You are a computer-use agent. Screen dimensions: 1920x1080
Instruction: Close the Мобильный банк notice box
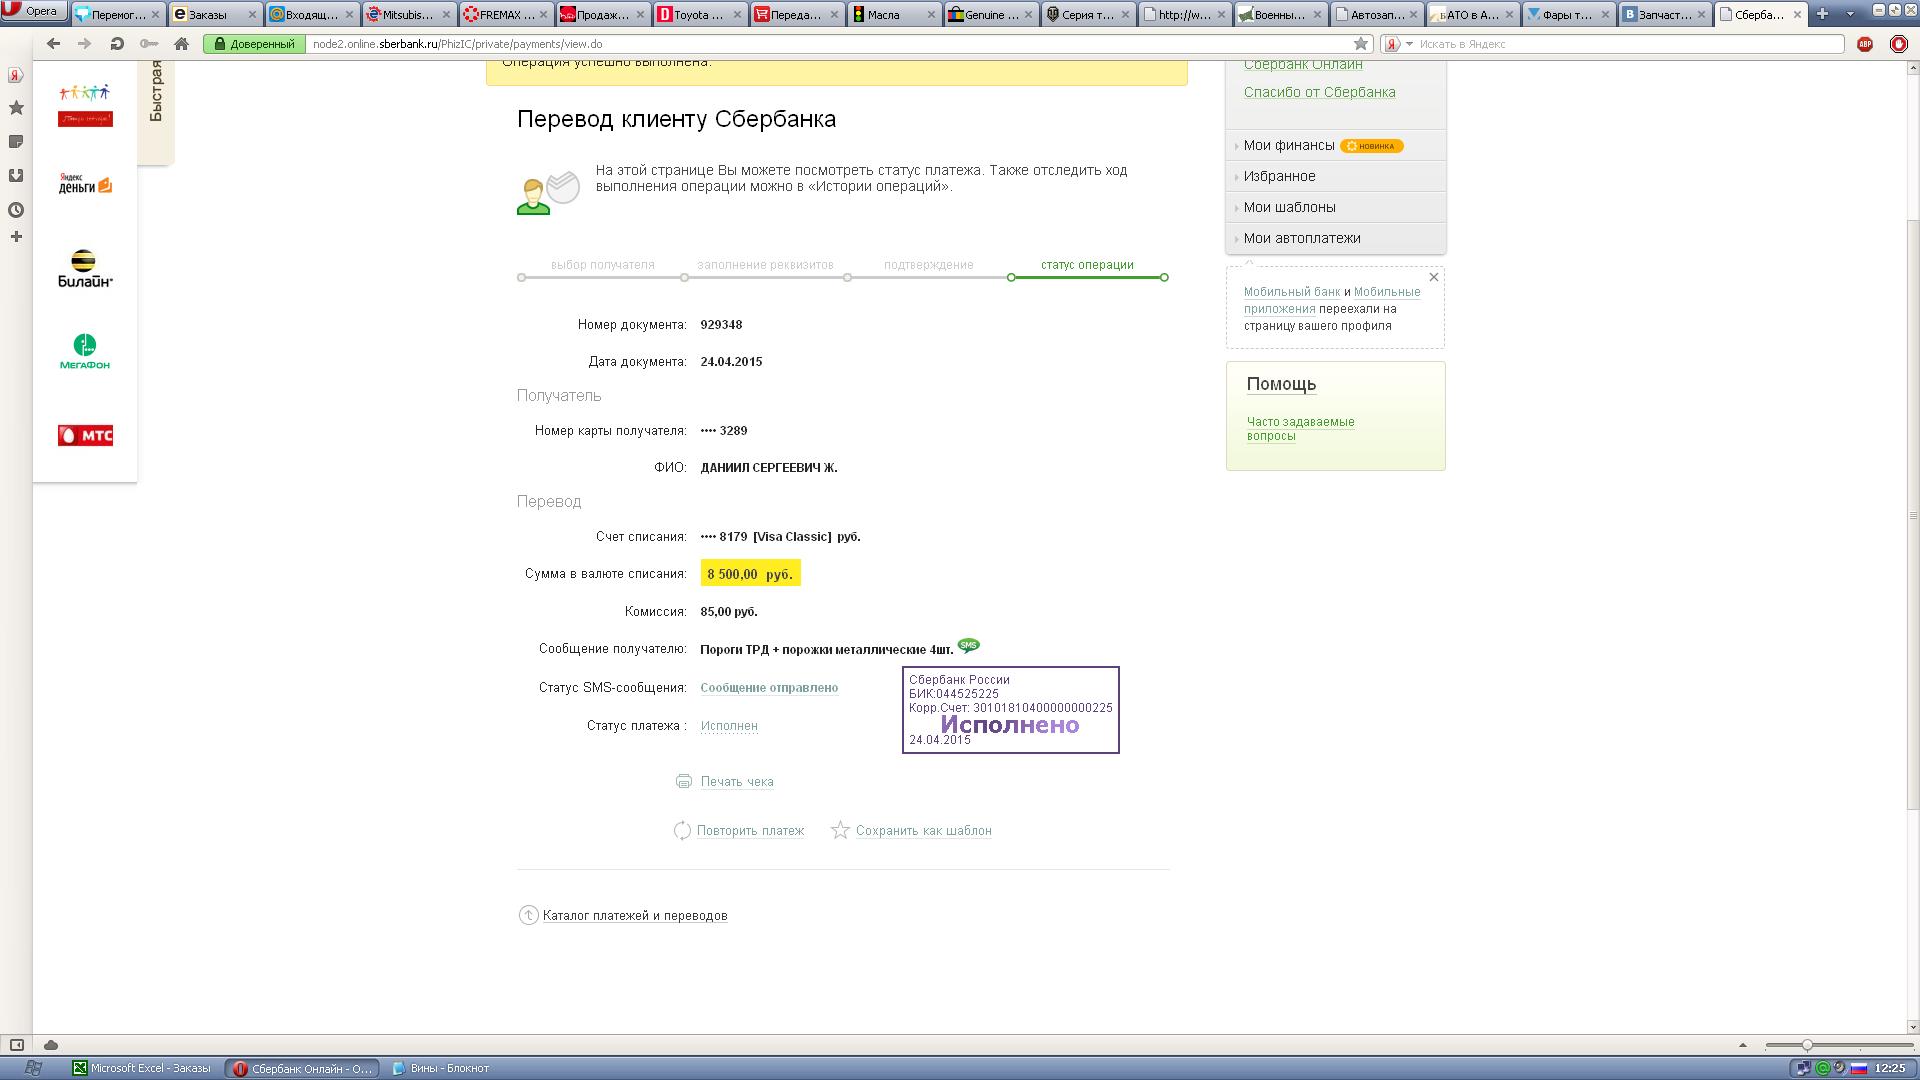1433,277
